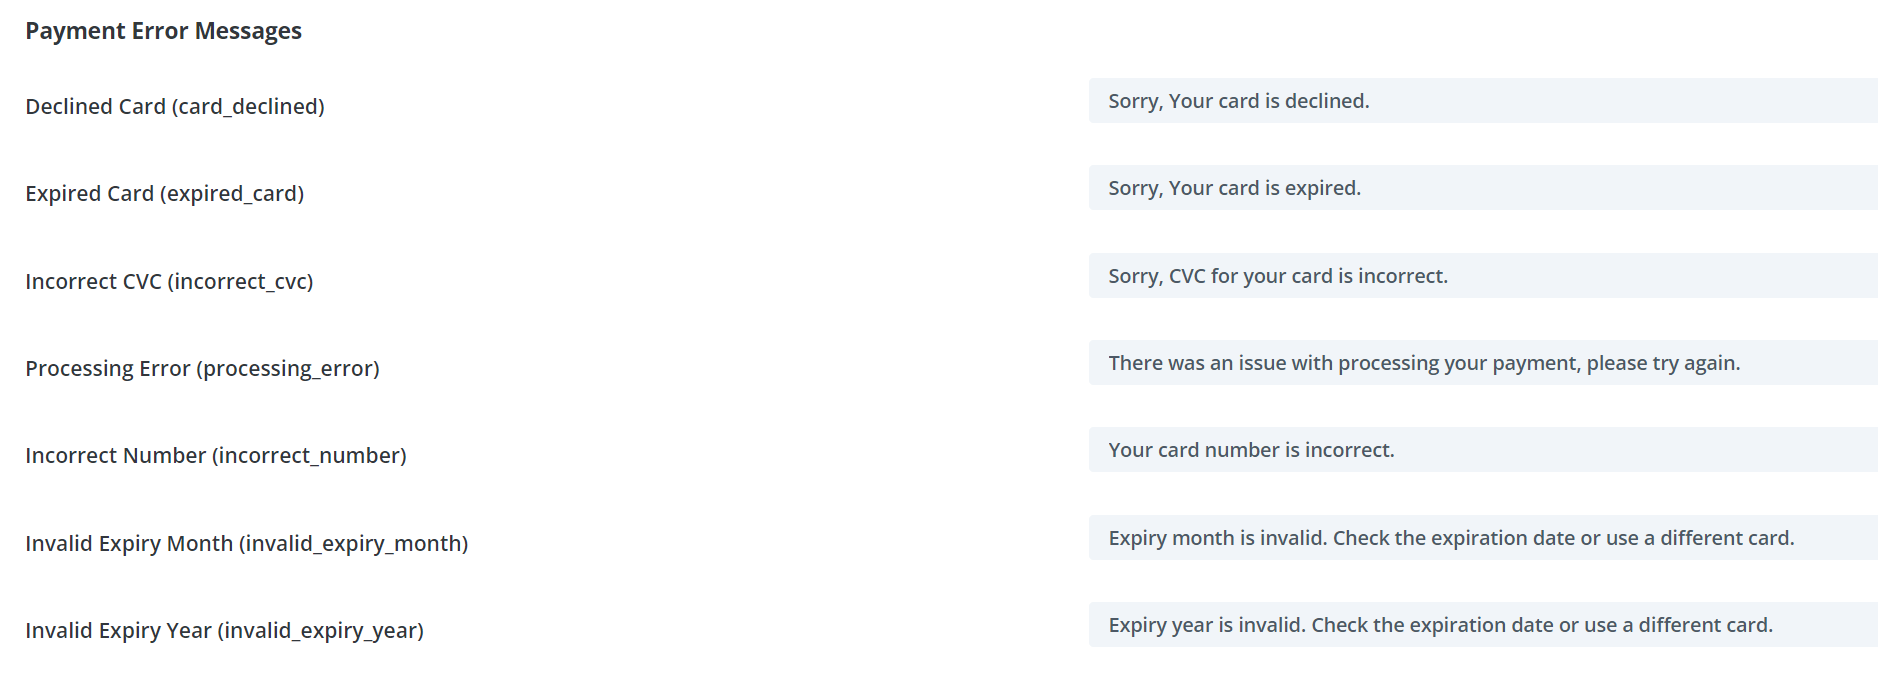Click the invalid expiry month message input
The width and height of the screenshot is (1878, 679).
click(x=1480, y=537)
